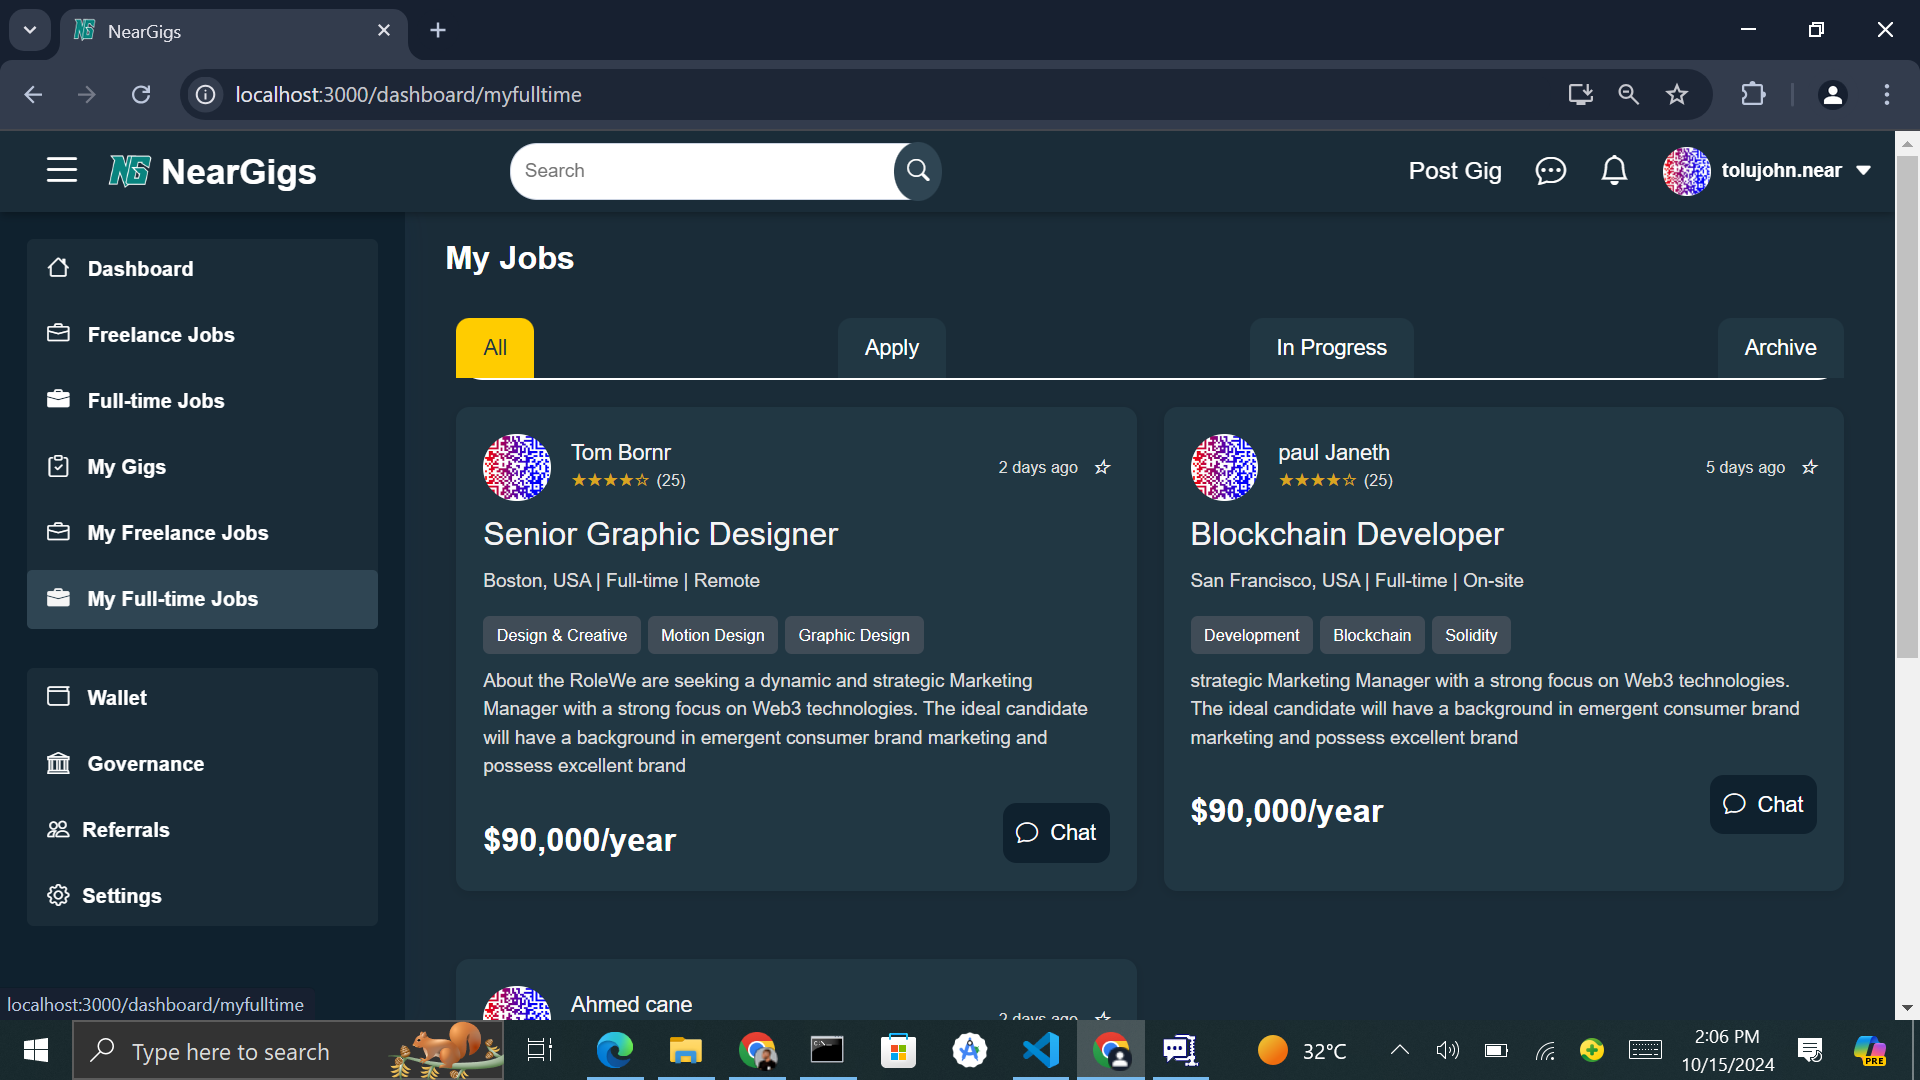Viewport: 1920px width, 1080px height.
Task: Star the Blockchain Developer job
Action: click(1809, 467)
